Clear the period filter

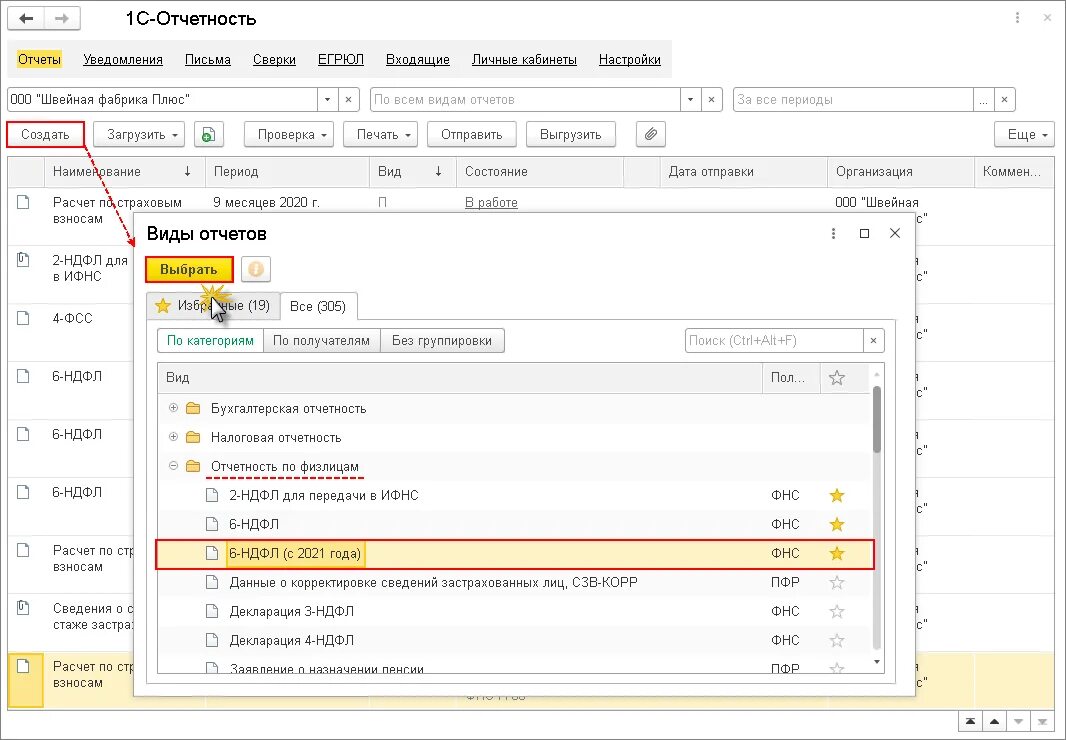[x=1004, y=99]
